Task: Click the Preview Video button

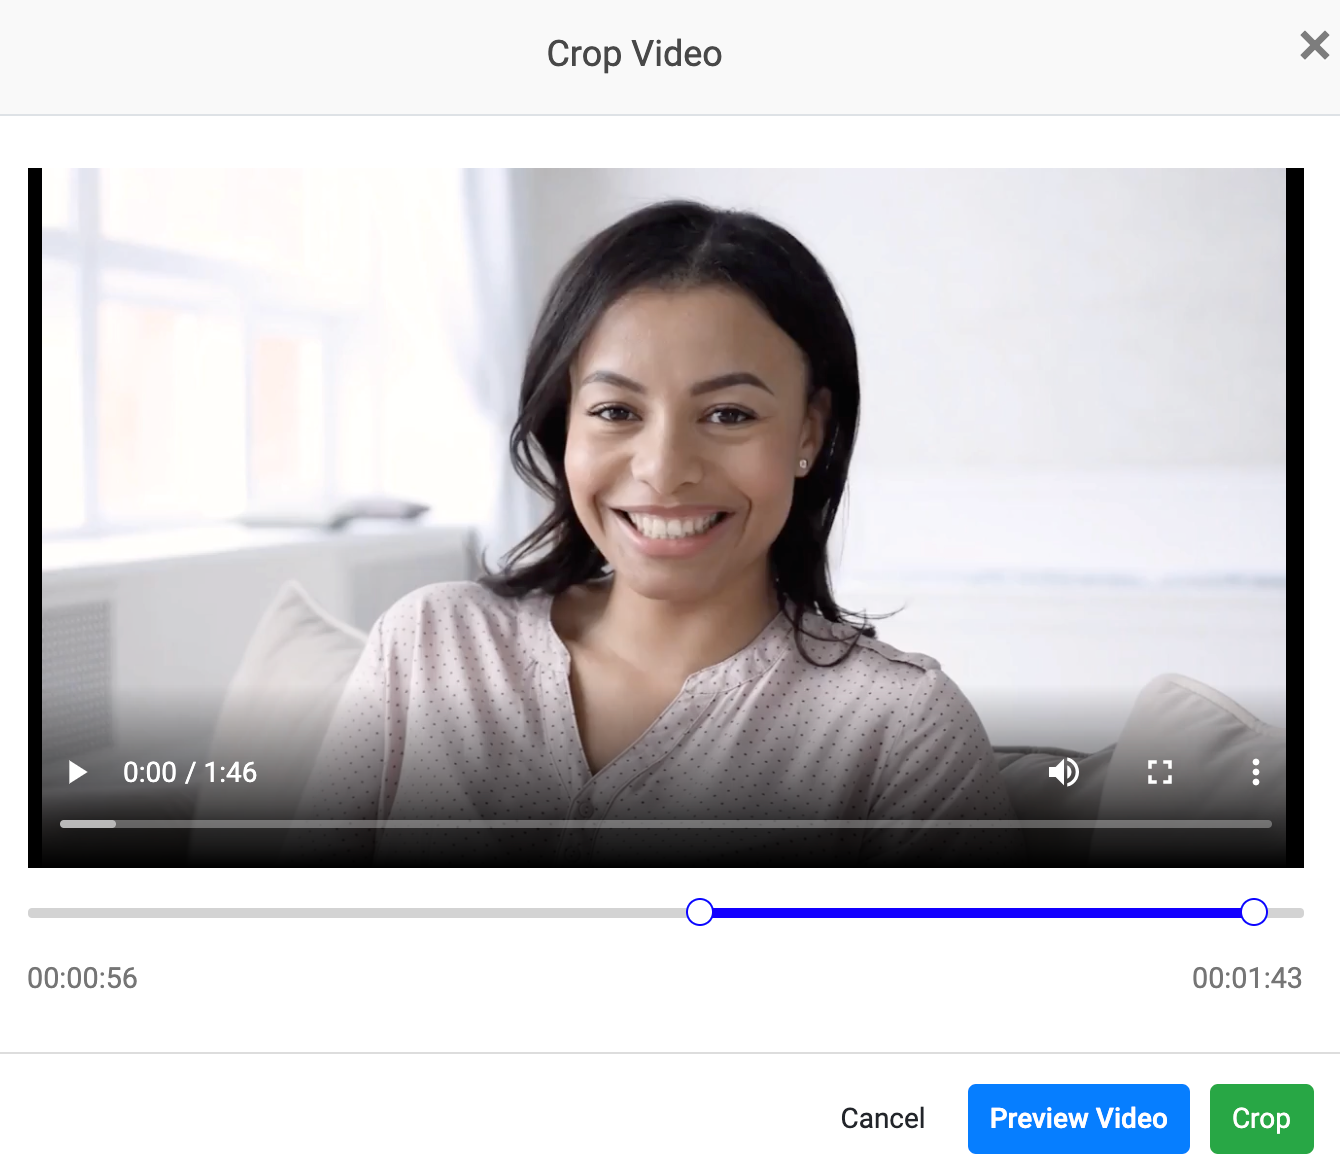Action: point(1079,1118)
